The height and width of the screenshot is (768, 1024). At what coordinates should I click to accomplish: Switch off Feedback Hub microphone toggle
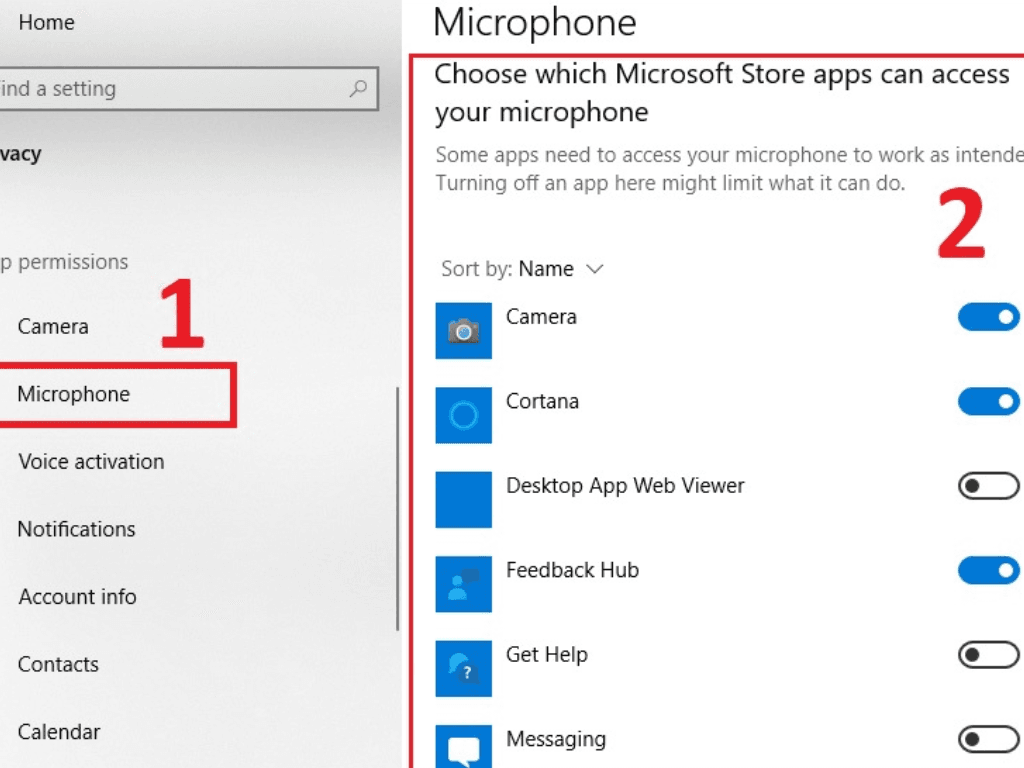pyautogui.click(x=988, y=571)
